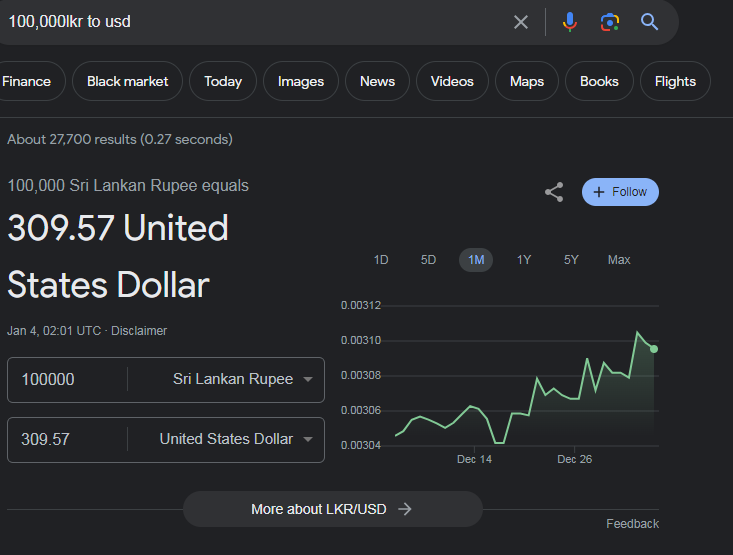This screenshot has height=555, width=733.
Task: Click the green current-value dot on chart
Action: (654, 349)
